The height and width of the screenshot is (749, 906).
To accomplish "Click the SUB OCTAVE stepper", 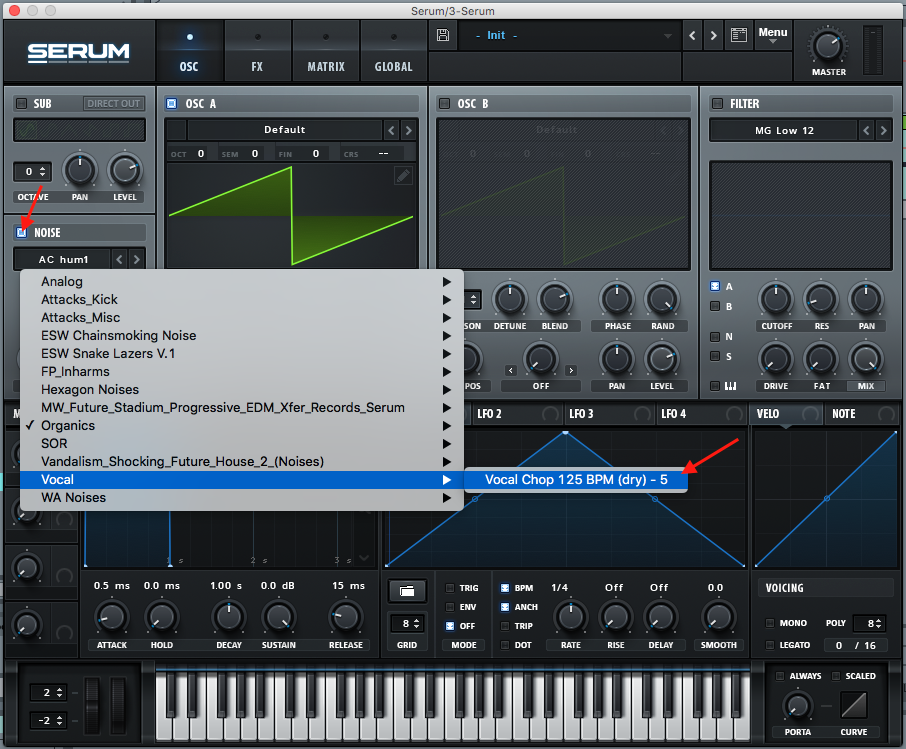I will coord(32,172).
